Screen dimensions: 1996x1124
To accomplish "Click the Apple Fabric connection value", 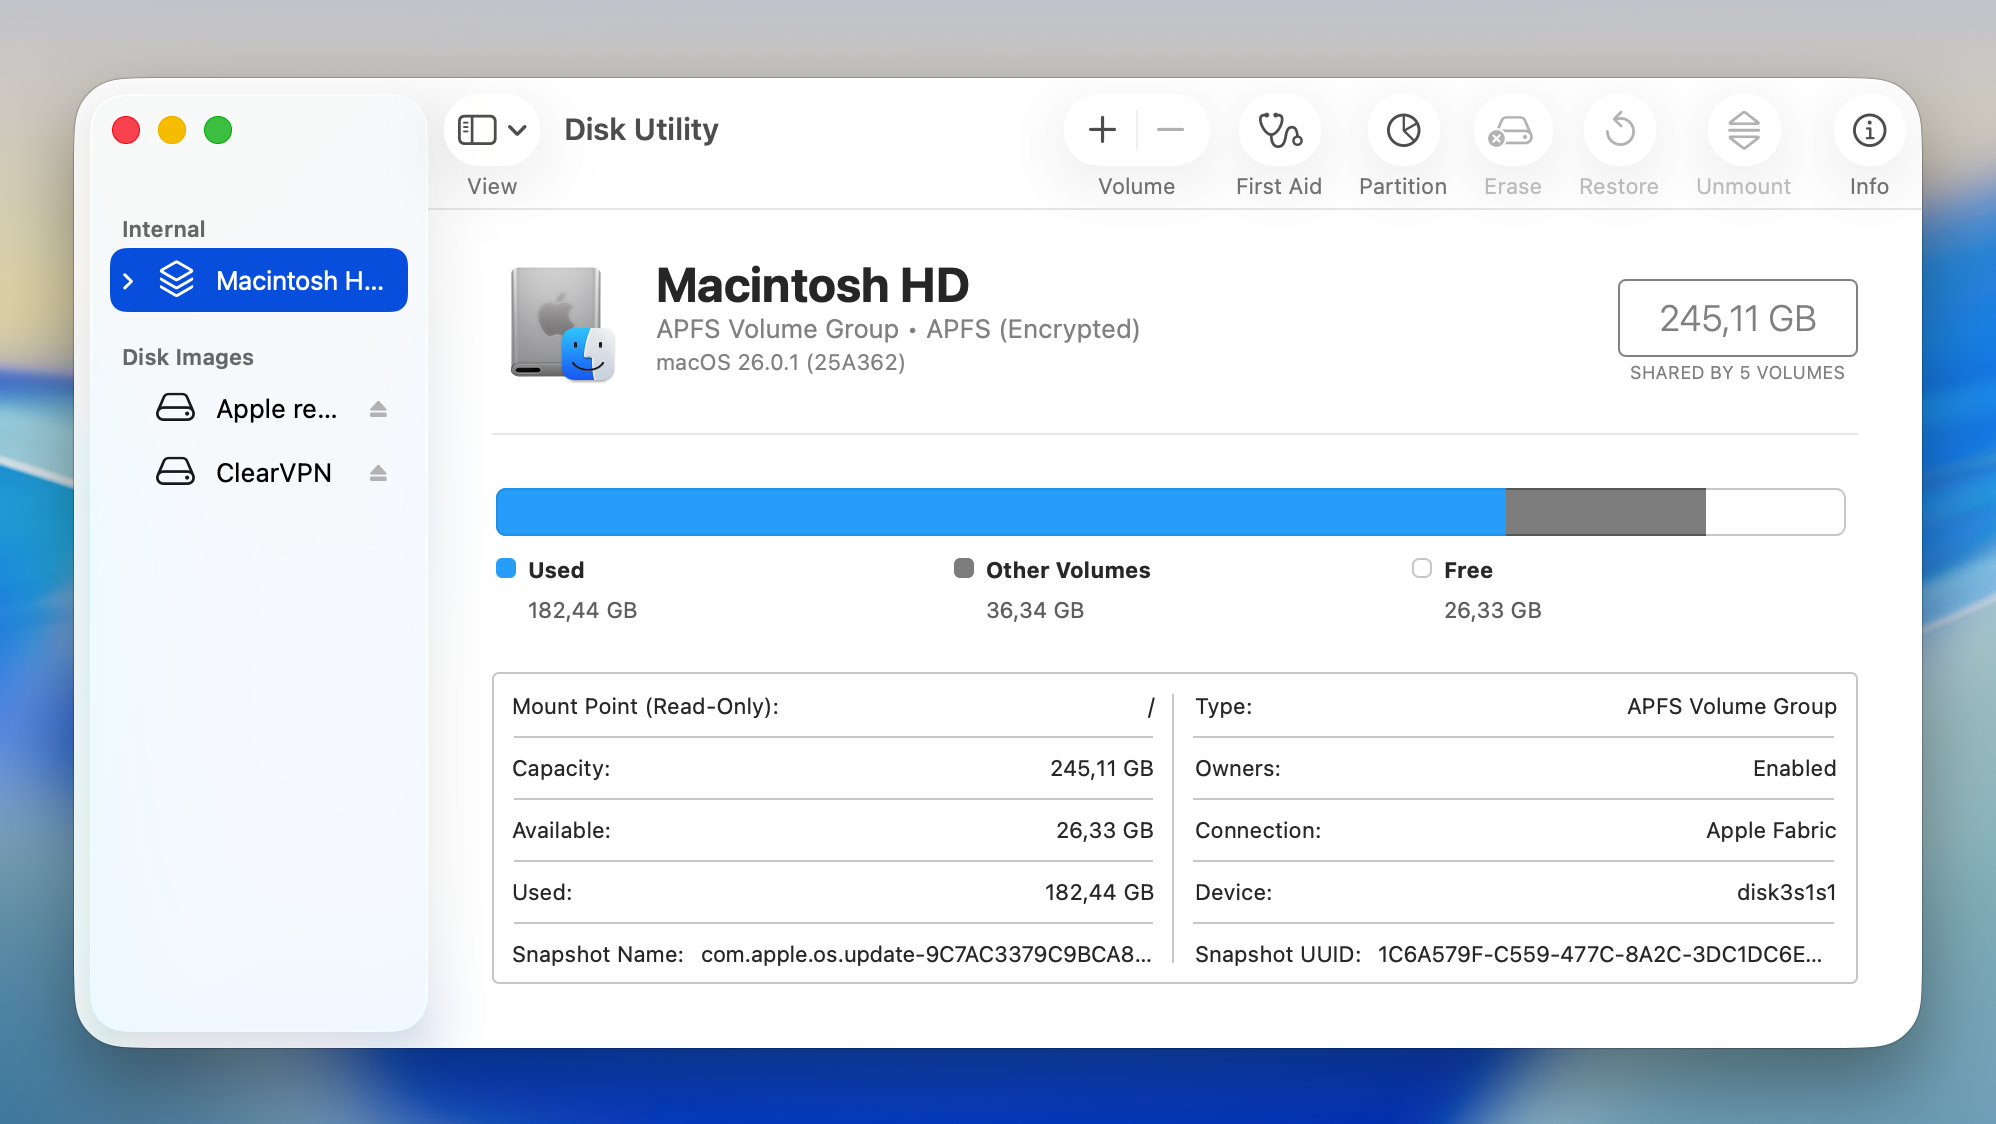I will pyautogui.click(x=1771, y=830).
